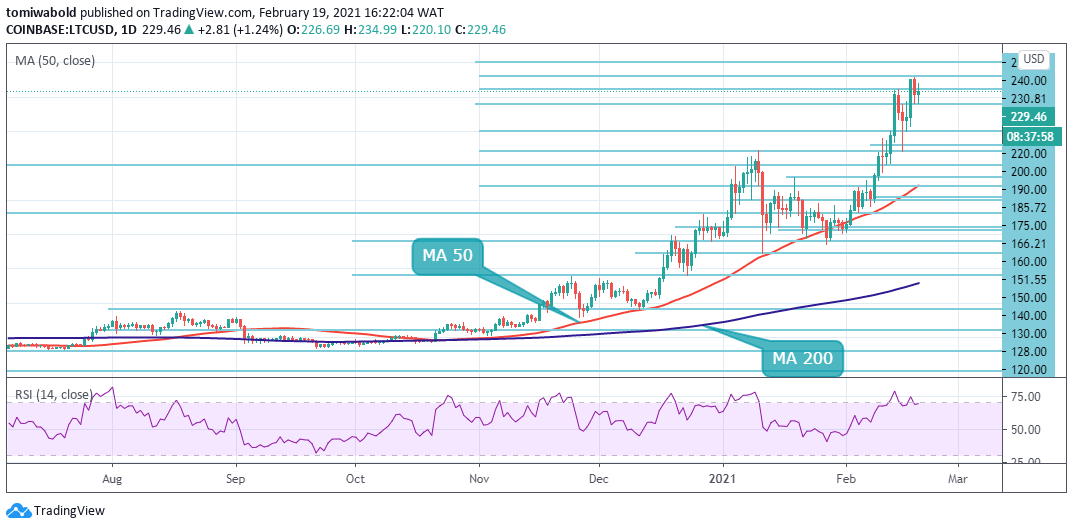Click the 140.00 price axis label
This screenshot has width=1073, height=529.
[1028, 316]
